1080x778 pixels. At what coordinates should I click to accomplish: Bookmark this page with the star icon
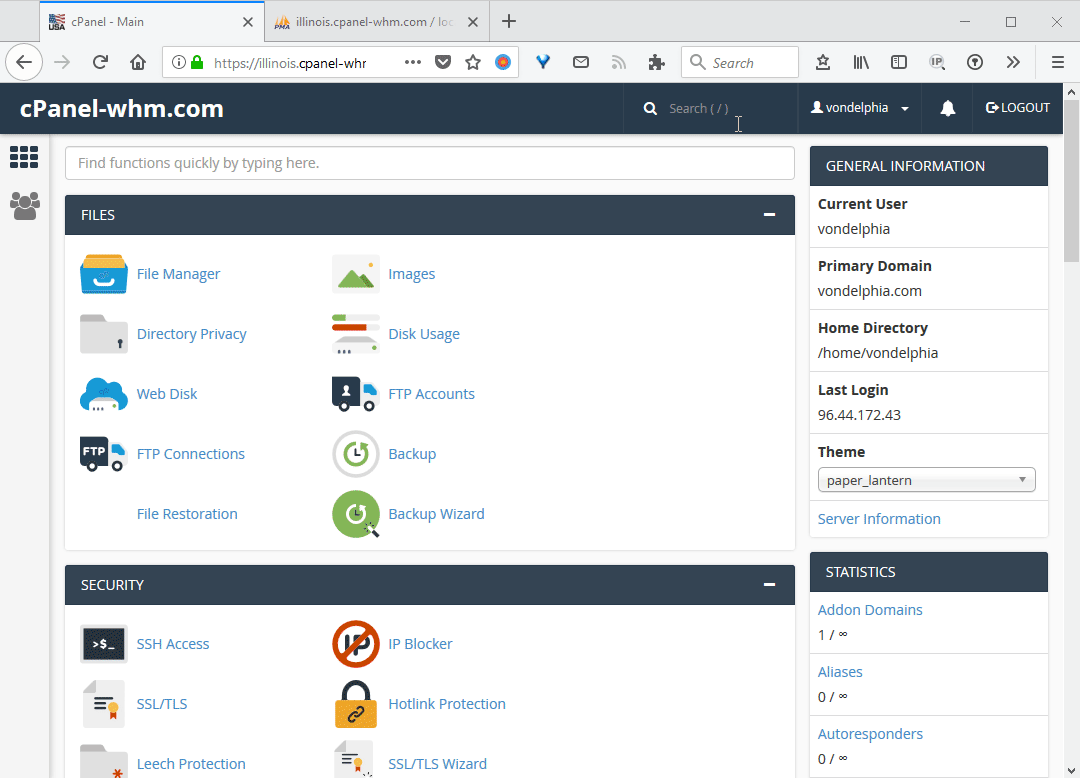(472, 63)
